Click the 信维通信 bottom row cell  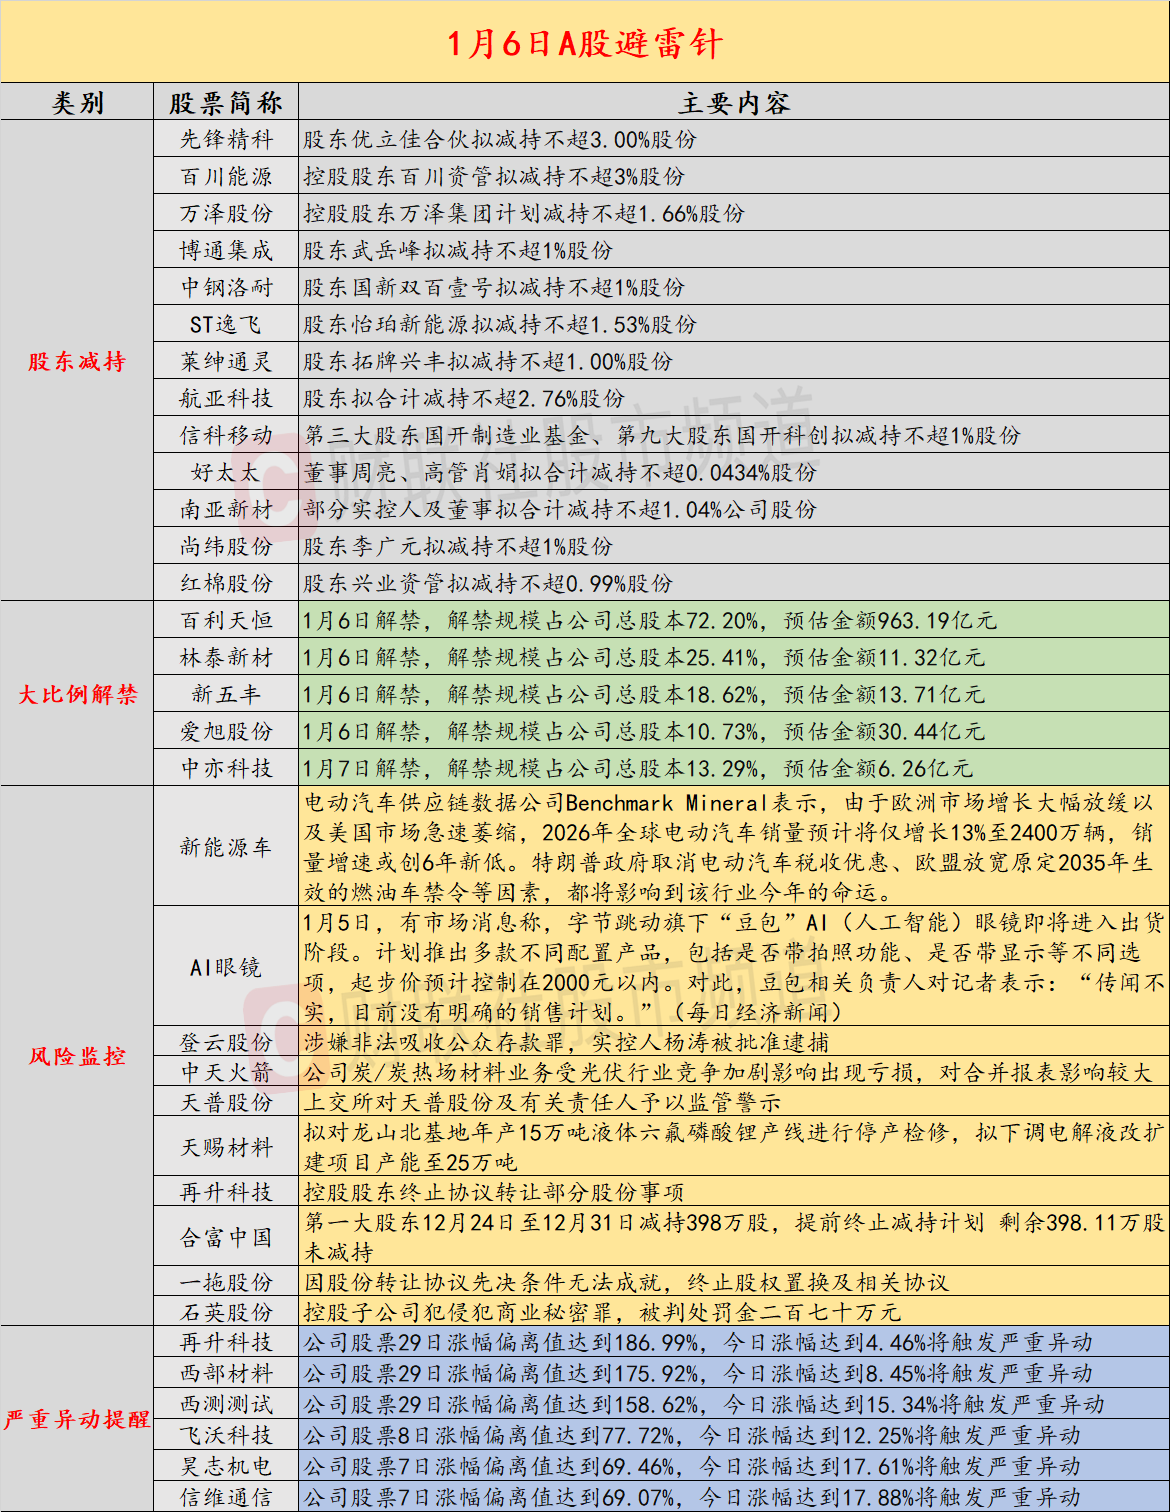tap(226, 1497)
